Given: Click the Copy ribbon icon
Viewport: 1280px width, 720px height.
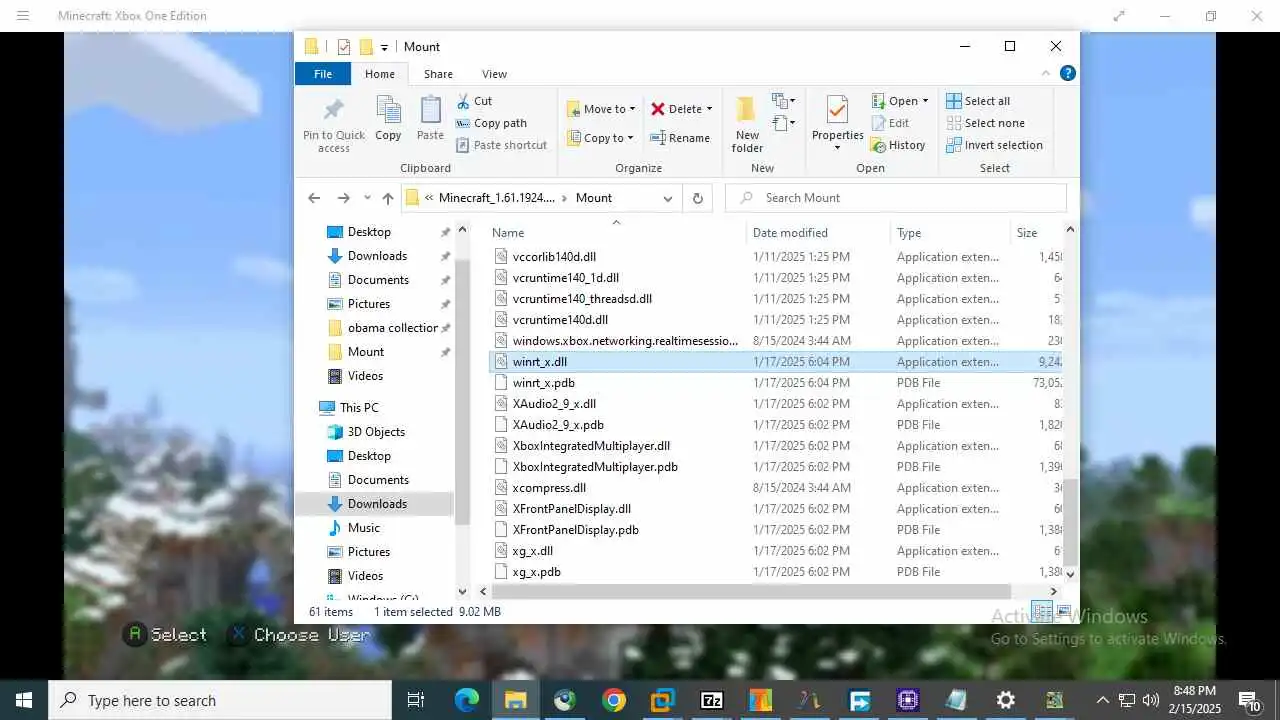Looking at the screenshot, I should pyautogui.click(x=388, y=120).
